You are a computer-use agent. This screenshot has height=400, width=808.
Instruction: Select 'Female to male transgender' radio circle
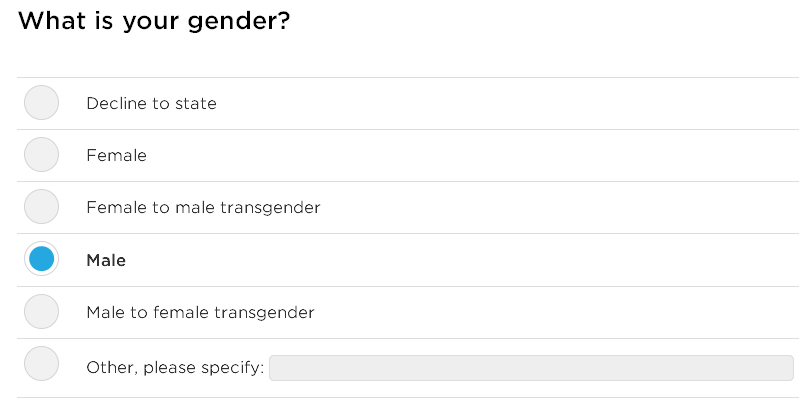(x=41, y=207)
